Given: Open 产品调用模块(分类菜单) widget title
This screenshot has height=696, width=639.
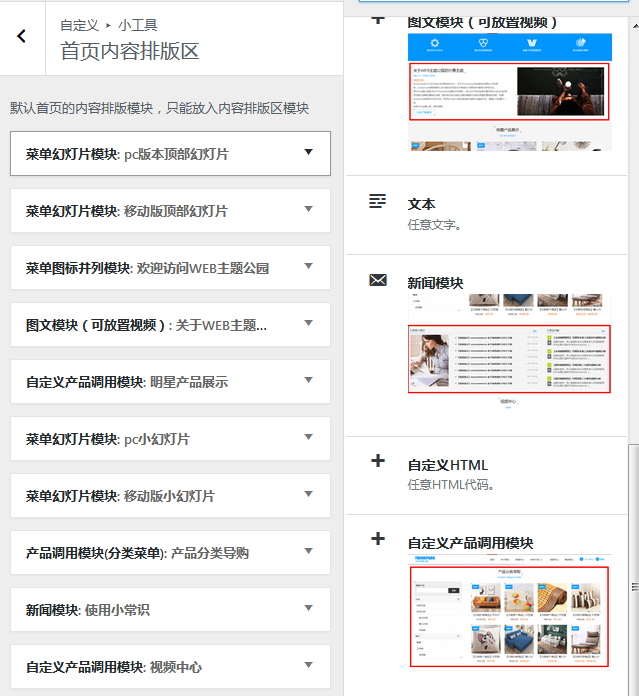Looking at the screenshot, I should tap(137, 553).
